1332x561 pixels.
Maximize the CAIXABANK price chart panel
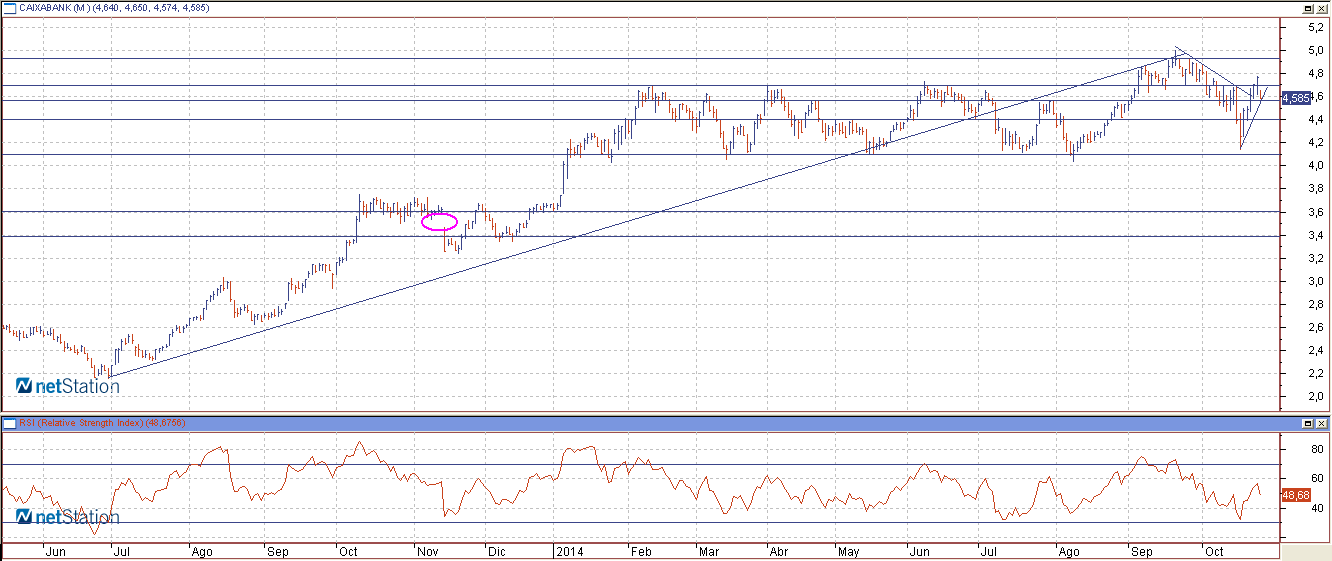point(1307,8)
